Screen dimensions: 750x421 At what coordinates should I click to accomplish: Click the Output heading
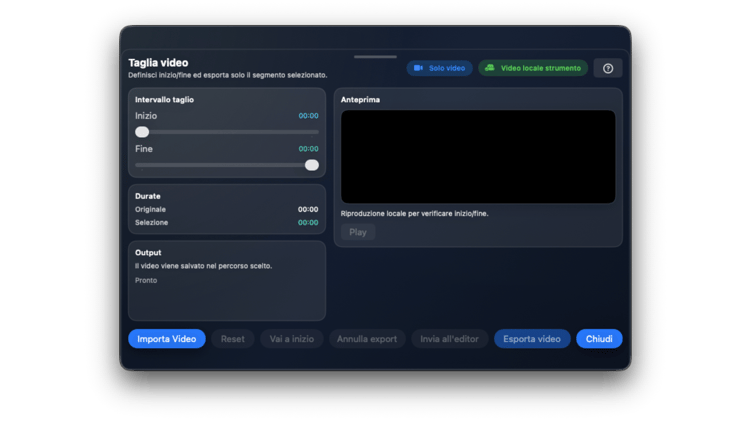click(148, 253)
